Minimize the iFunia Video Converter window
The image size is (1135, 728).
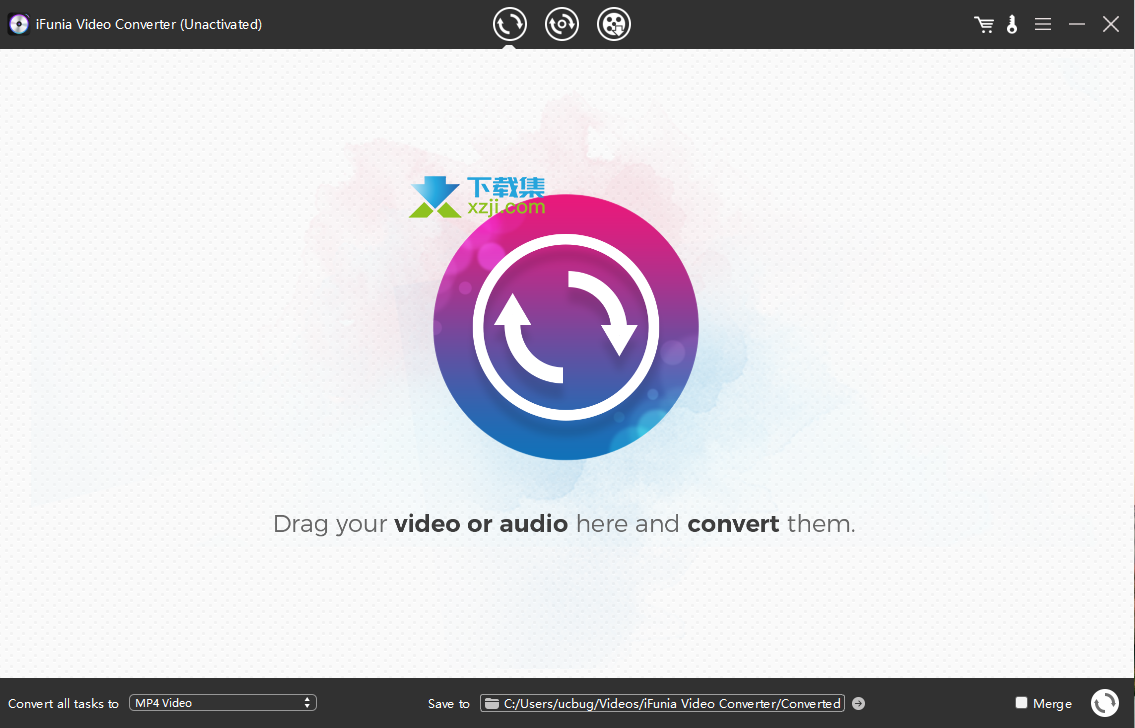(x=1077, y=24)
